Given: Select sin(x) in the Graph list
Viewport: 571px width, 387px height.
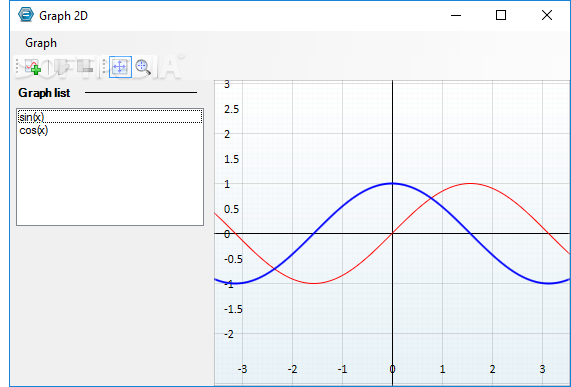Looking at the screenshot, I should coord(110,117).
